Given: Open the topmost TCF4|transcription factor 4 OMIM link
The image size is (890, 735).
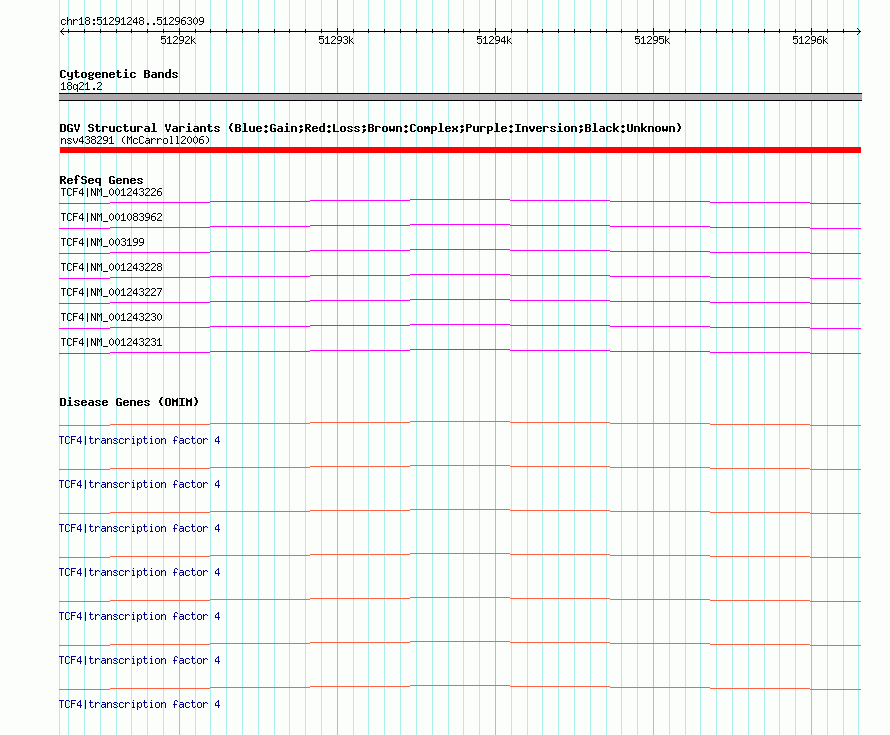Looking at the screenshot, I should point(140,440).
